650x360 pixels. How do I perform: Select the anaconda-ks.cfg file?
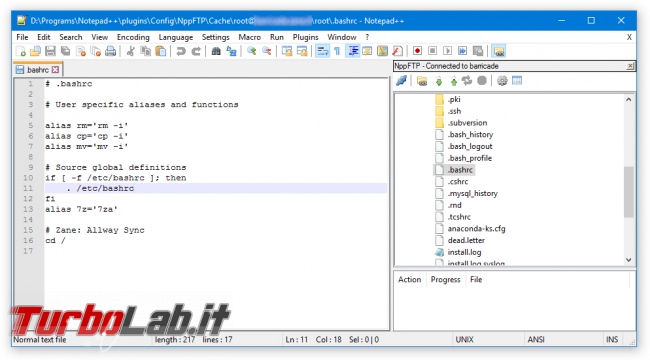pos(476,229)
